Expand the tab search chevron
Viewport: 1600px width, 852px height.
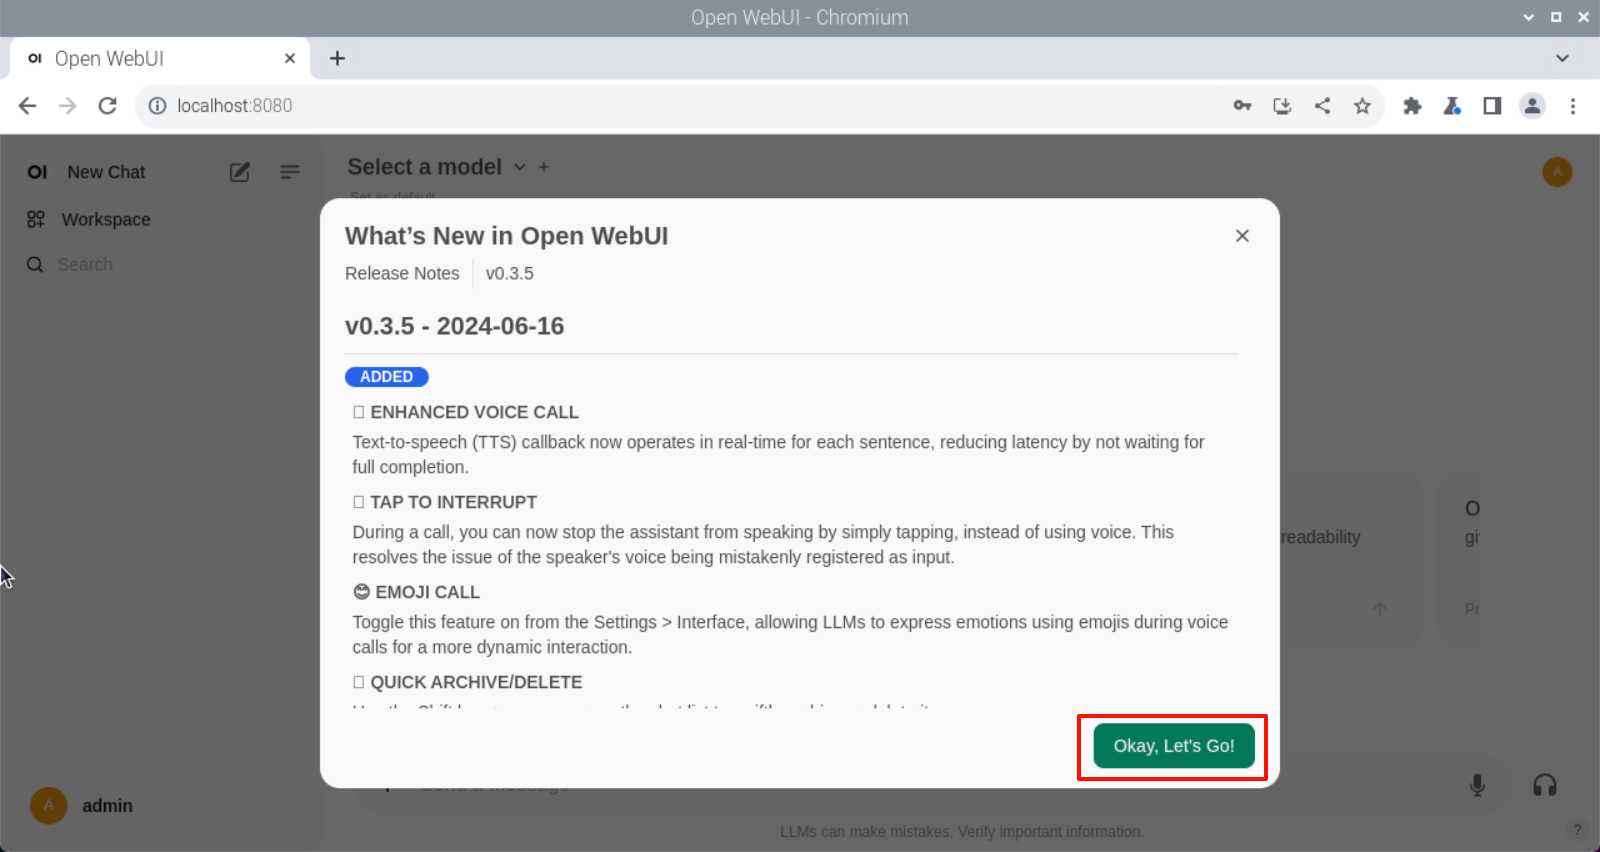tap(1562, 58)
